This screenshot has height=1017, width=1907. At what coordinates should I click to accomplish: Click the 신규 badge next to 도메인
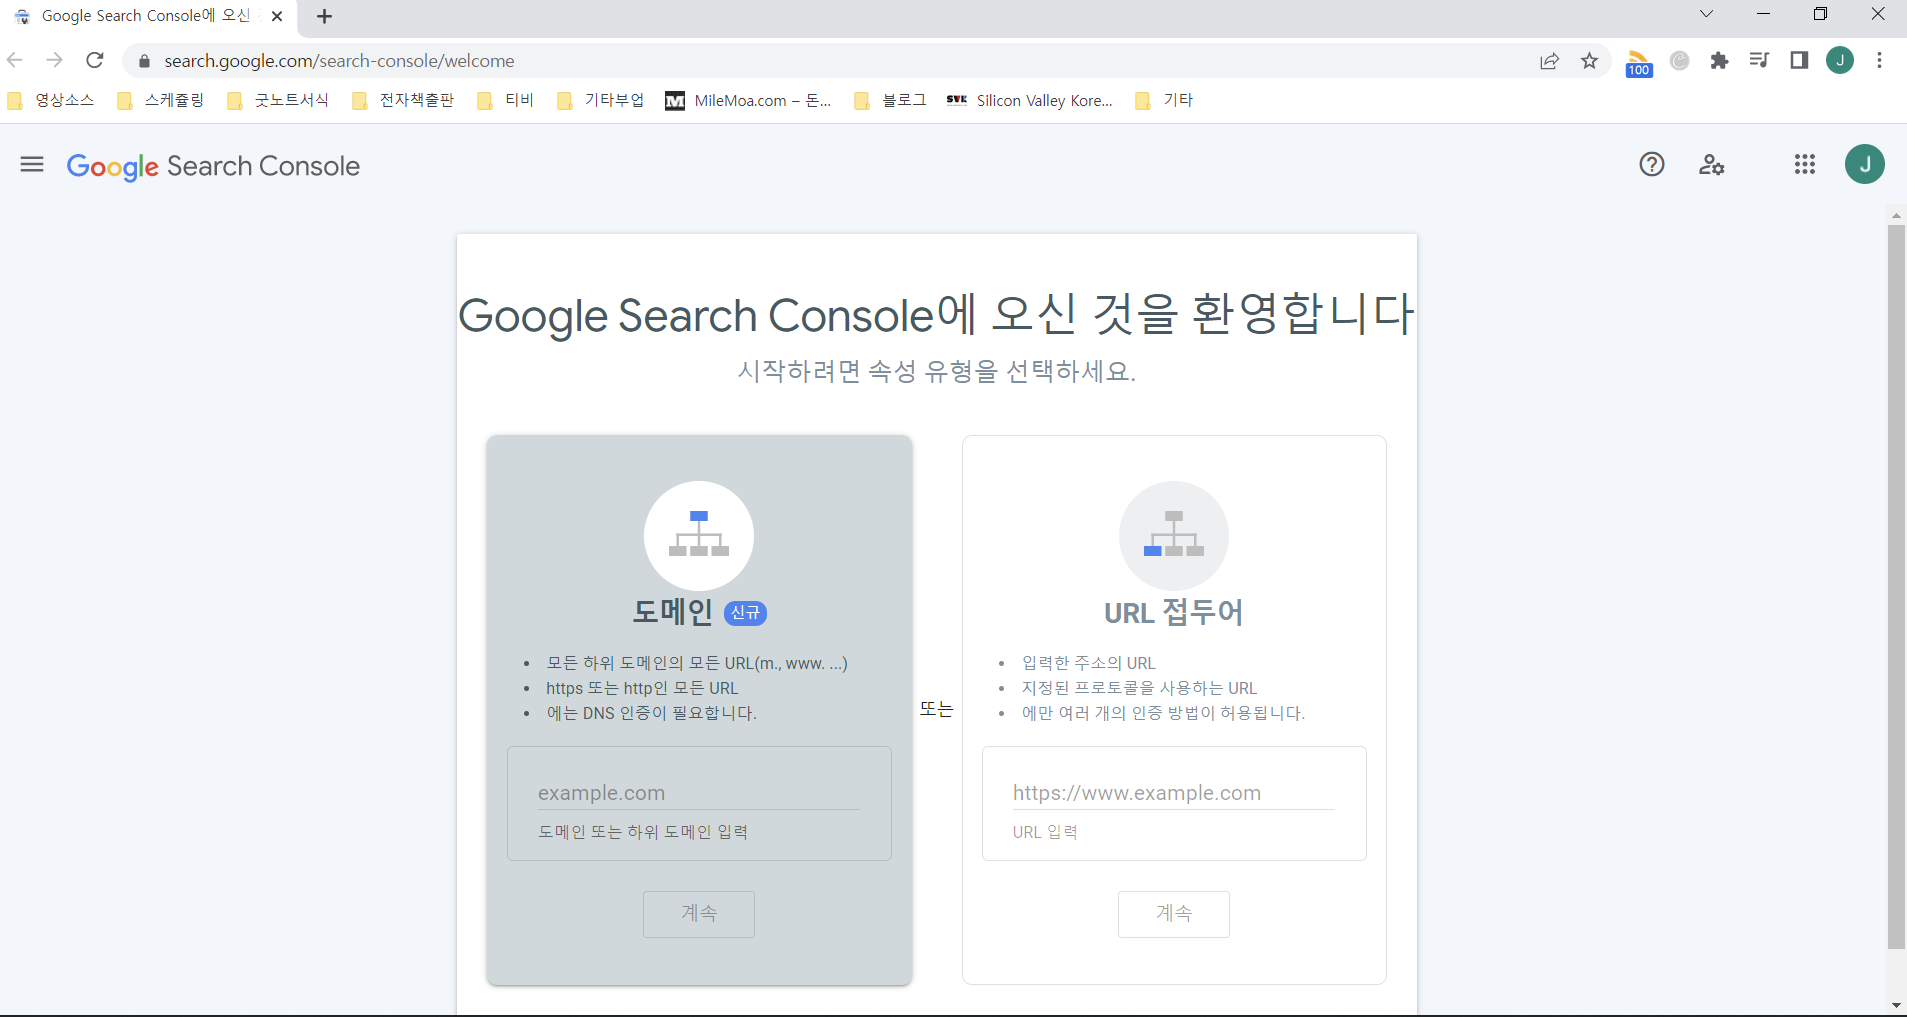(x=745, y=613)
